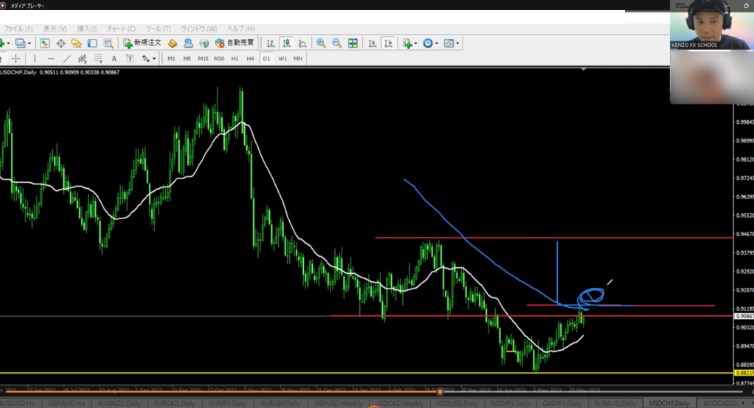Screen dimensions: 754x408
Task: Select the MN timeframe
Action: (x=298, y=58)
